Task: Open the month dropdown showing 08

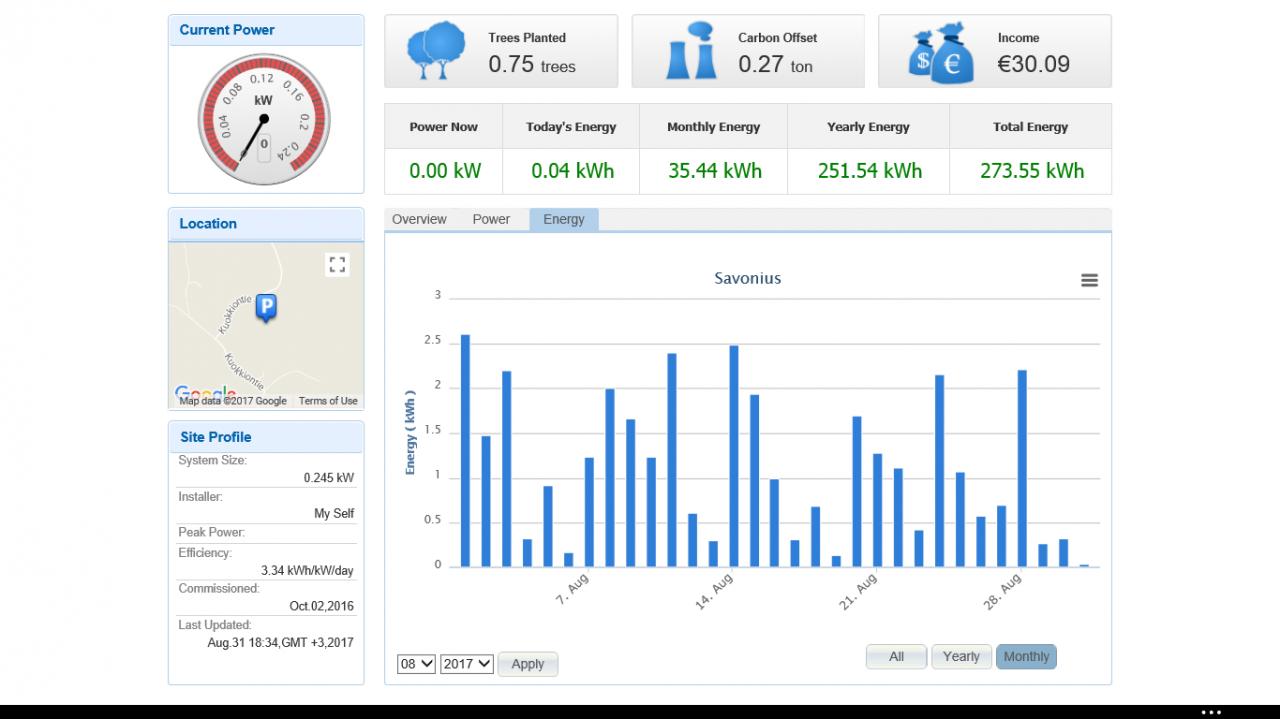Action: (x=416, y=663)
